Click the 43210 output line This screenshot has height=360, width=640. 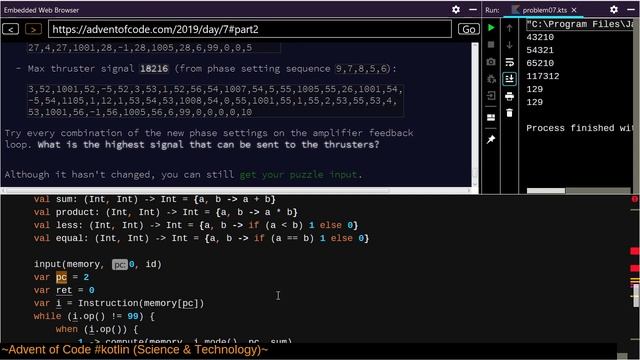pos(540,37)
